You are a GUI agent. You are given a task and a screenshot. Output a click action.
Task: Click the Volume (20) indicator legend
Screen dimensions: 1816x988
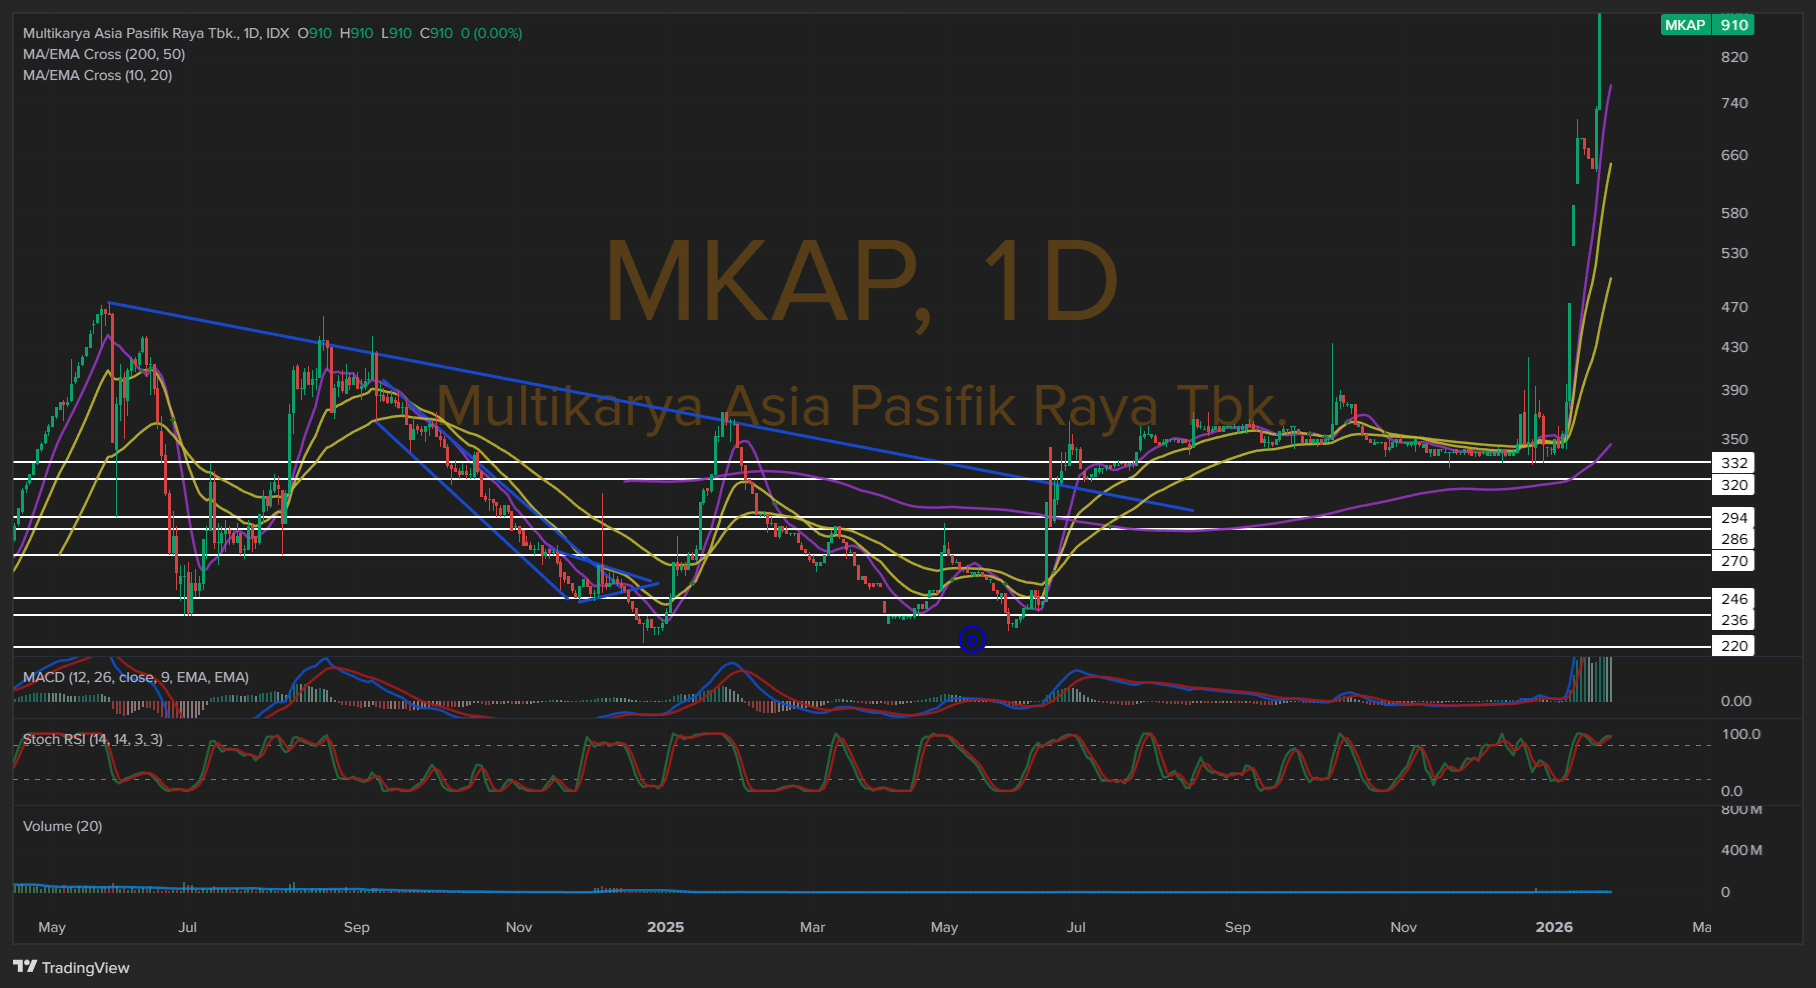62,826
